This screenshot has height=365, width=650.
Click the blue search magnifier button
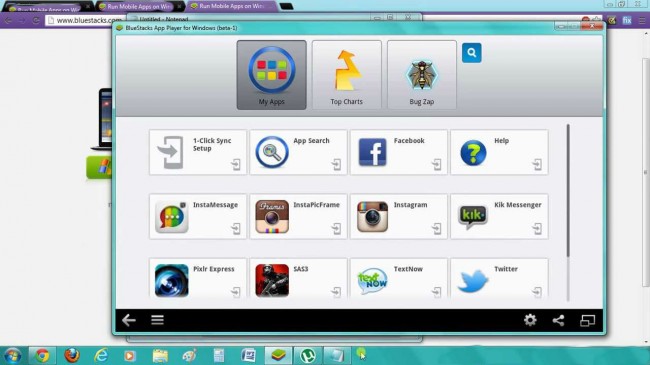(471, 53)
